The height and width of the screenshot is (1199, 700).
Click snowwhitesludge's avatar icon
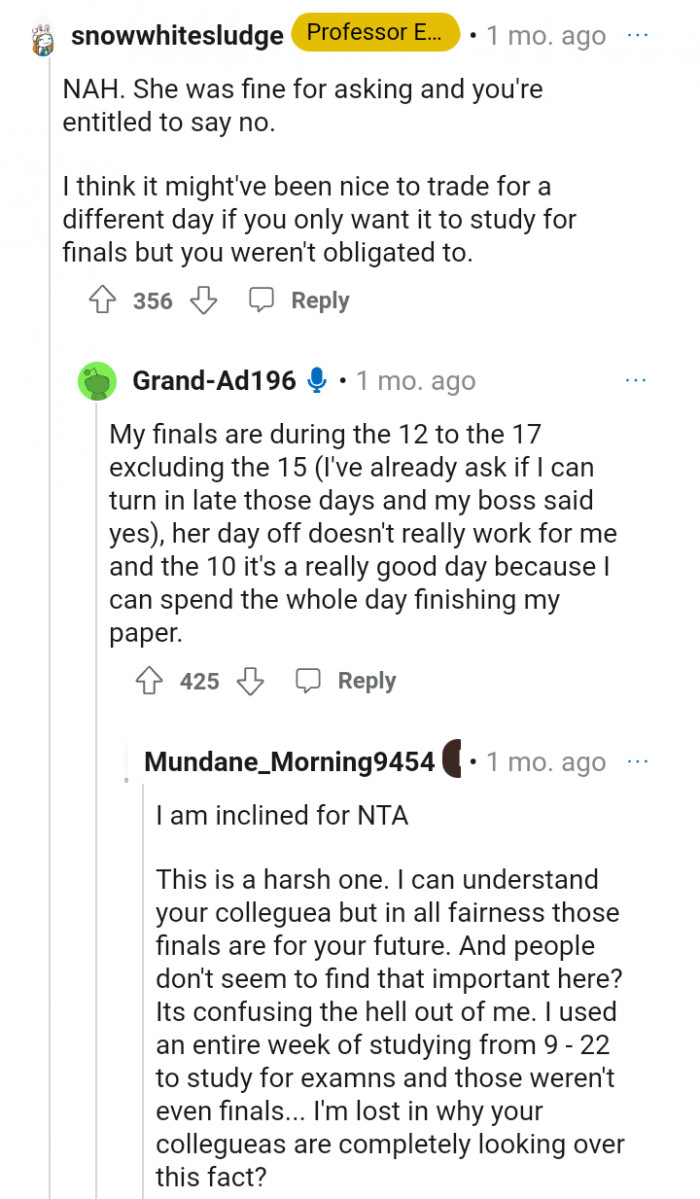[42, 38]
